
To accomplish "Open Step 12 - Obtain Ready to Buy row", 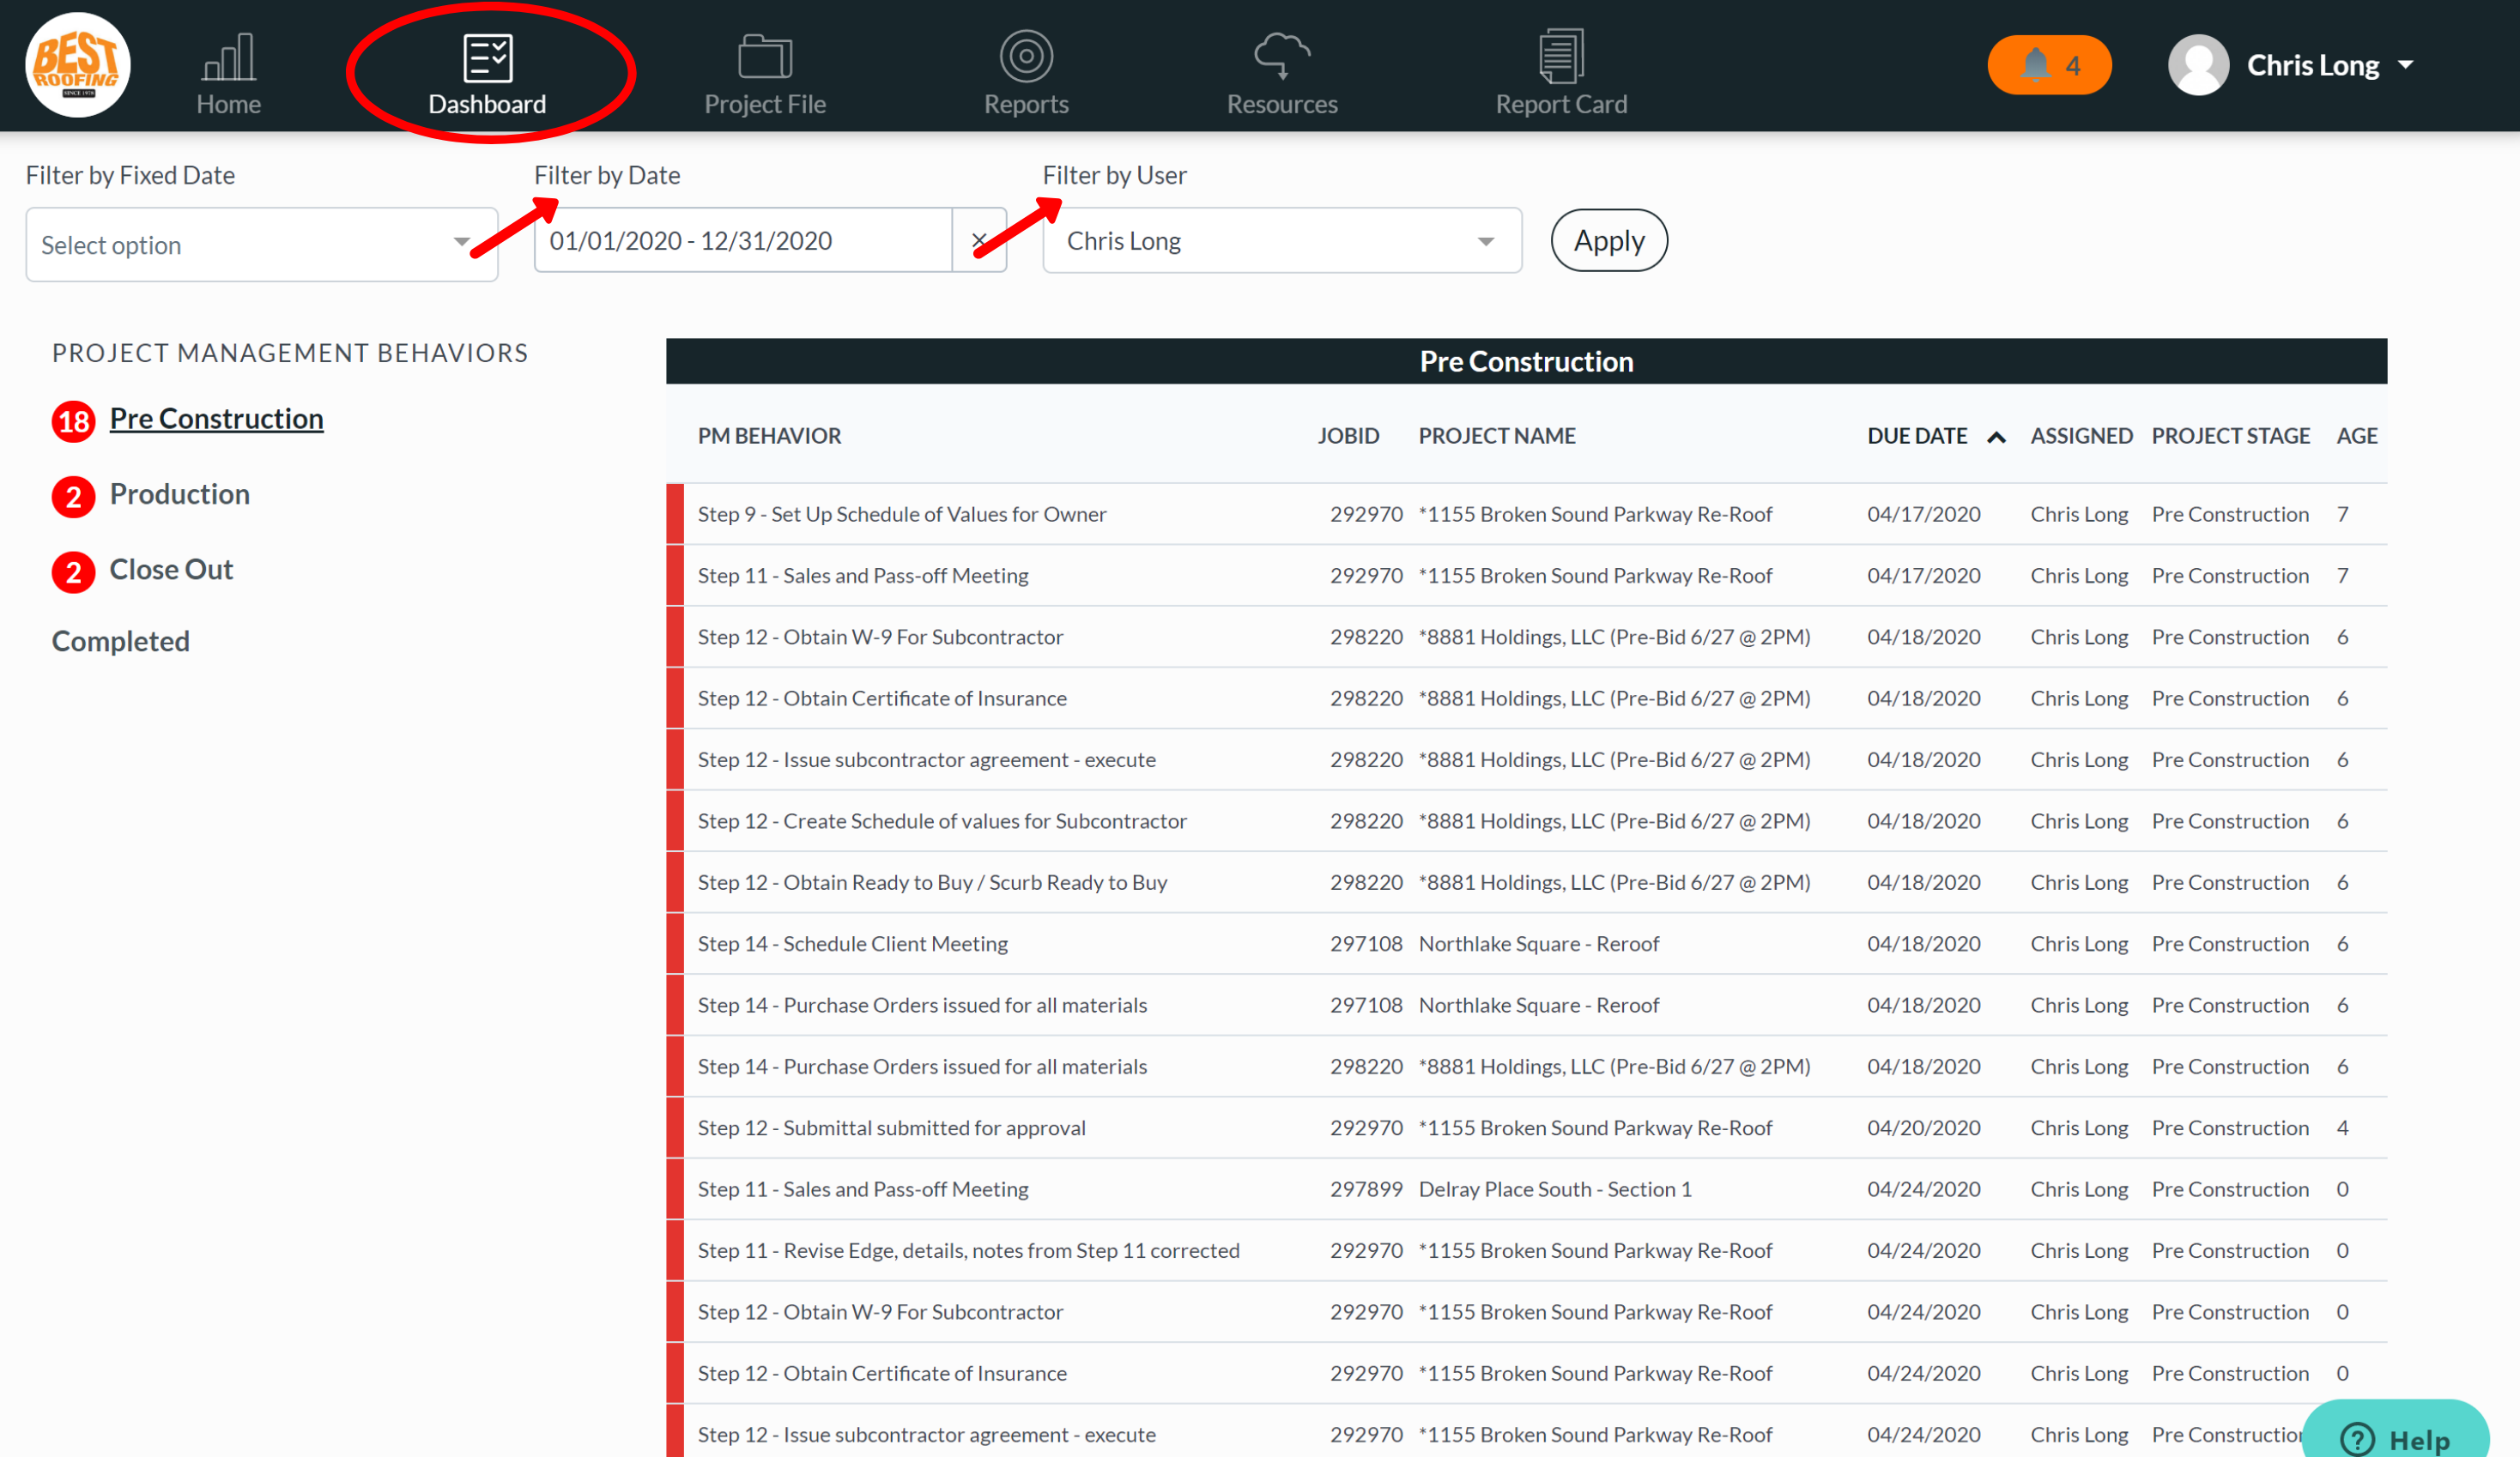I will pyautogui.click(x=1527, y=882).
